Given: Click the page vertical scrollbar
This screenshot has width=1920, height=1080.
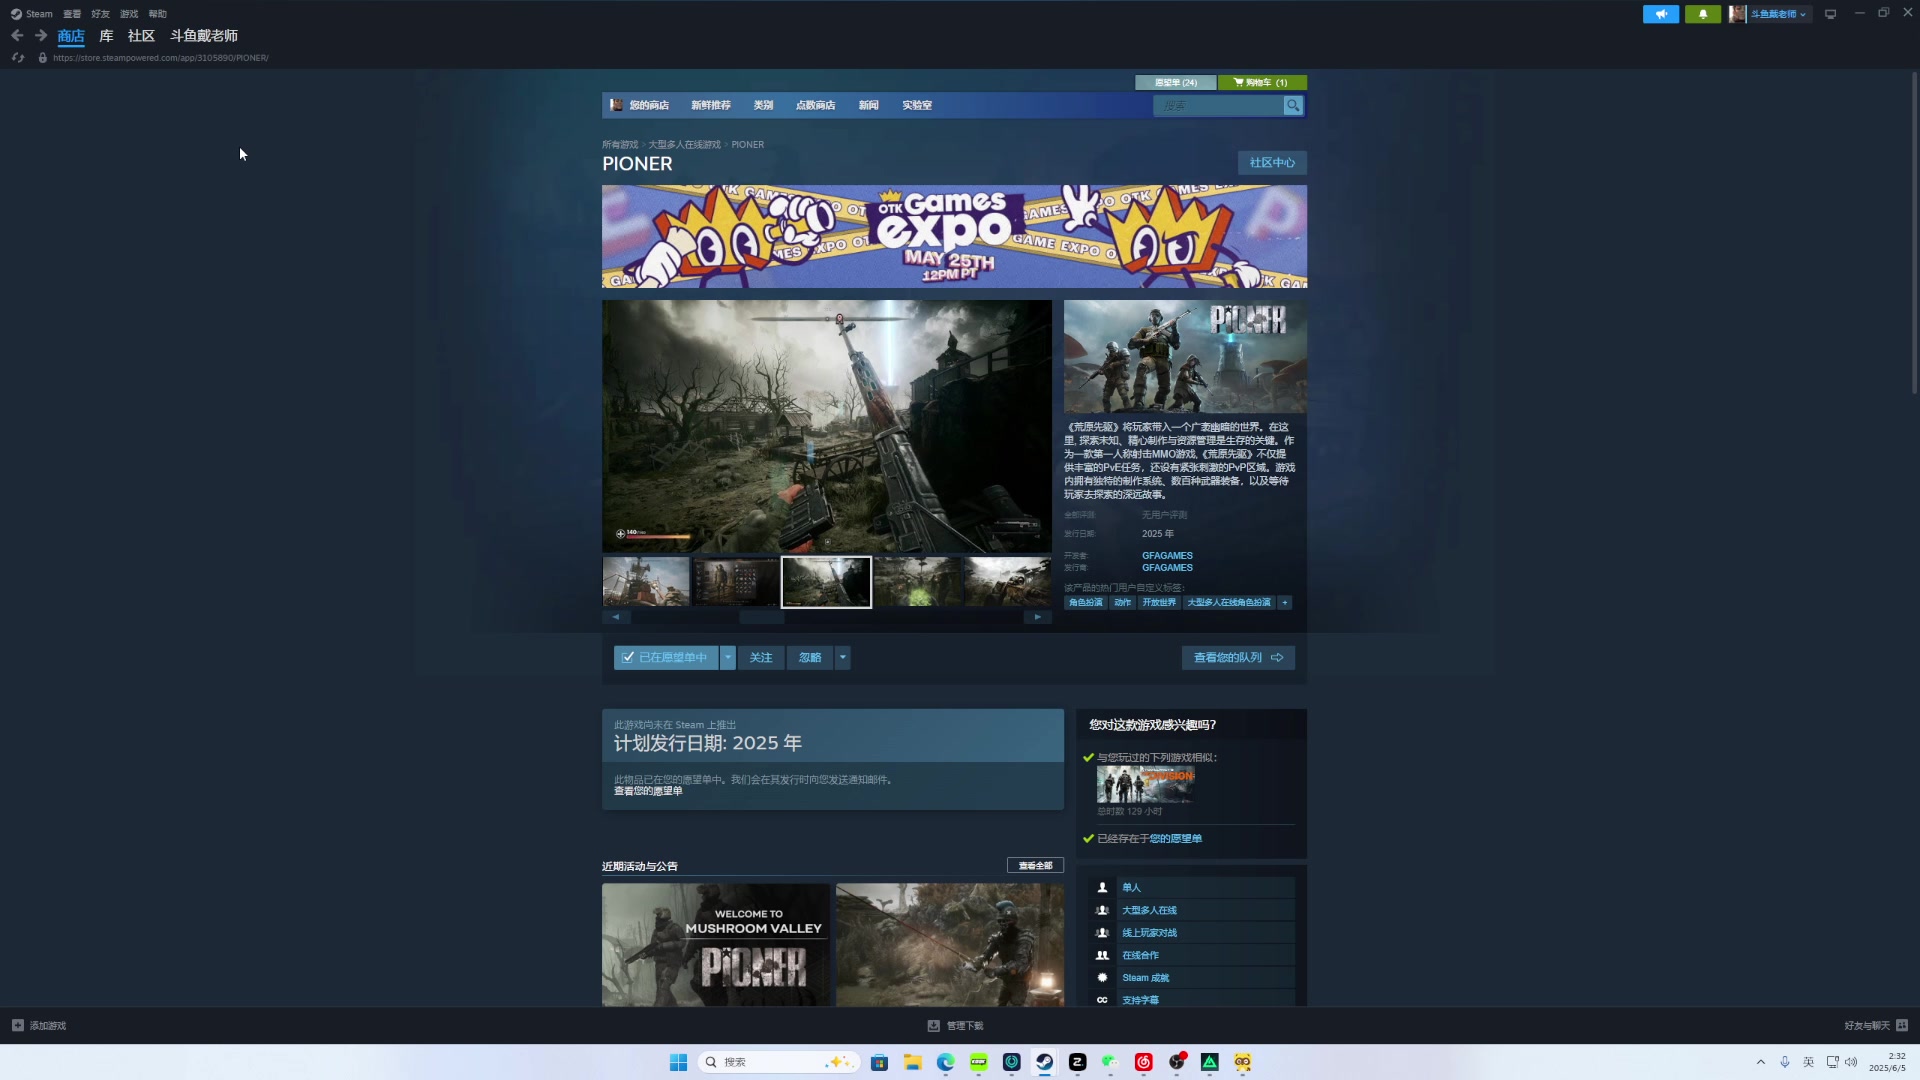Looking at the screenshot, I should (x=1914, y=232).
